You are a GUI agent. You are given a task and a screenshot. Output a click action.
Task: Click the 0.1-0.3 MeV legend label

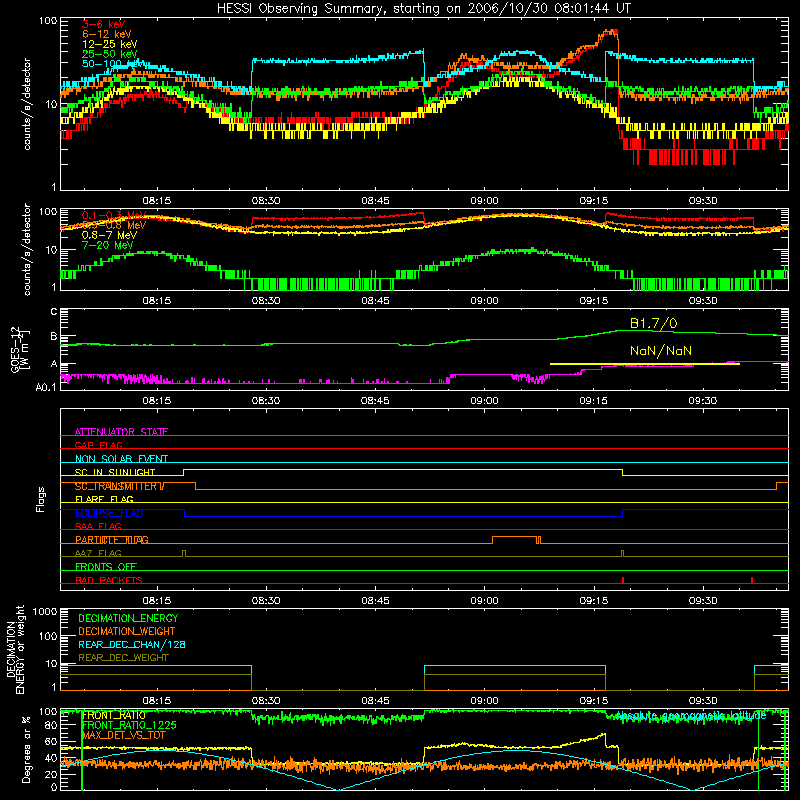coord(114,215)
